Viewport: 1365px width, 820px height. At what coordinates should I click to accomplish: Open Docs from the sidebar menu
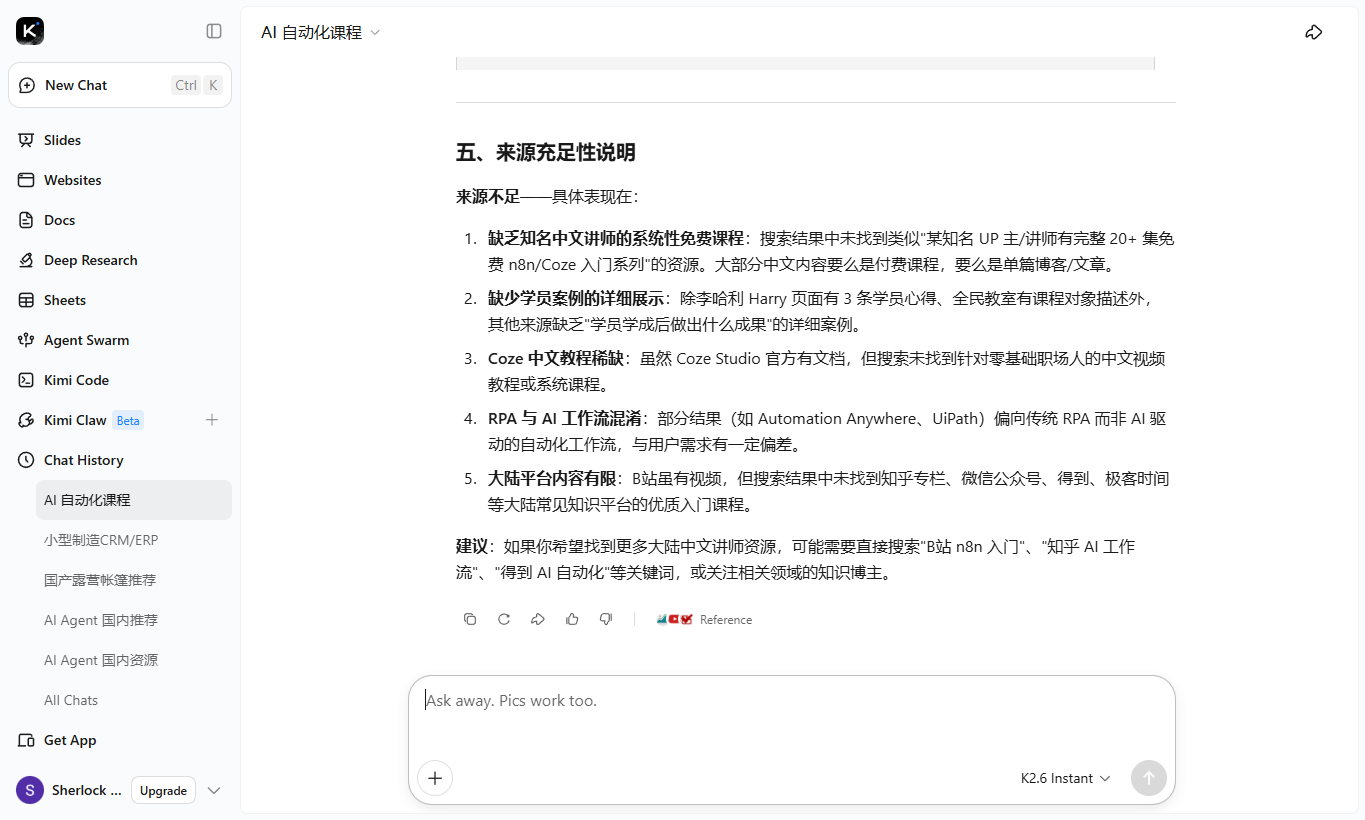pos(60,220)
